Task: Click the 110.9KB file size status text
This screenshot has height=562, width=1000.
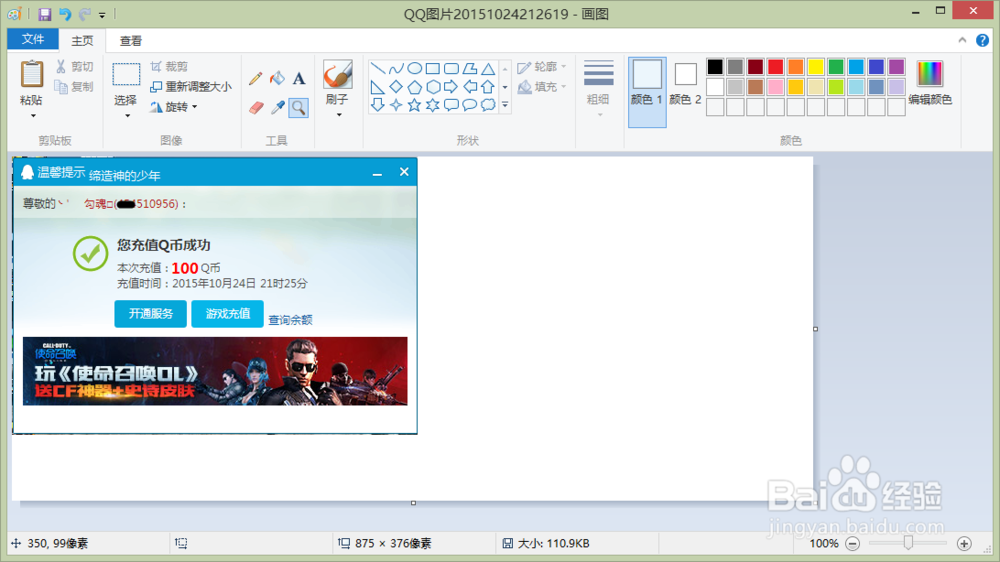Action: click(x=554, y=544)
